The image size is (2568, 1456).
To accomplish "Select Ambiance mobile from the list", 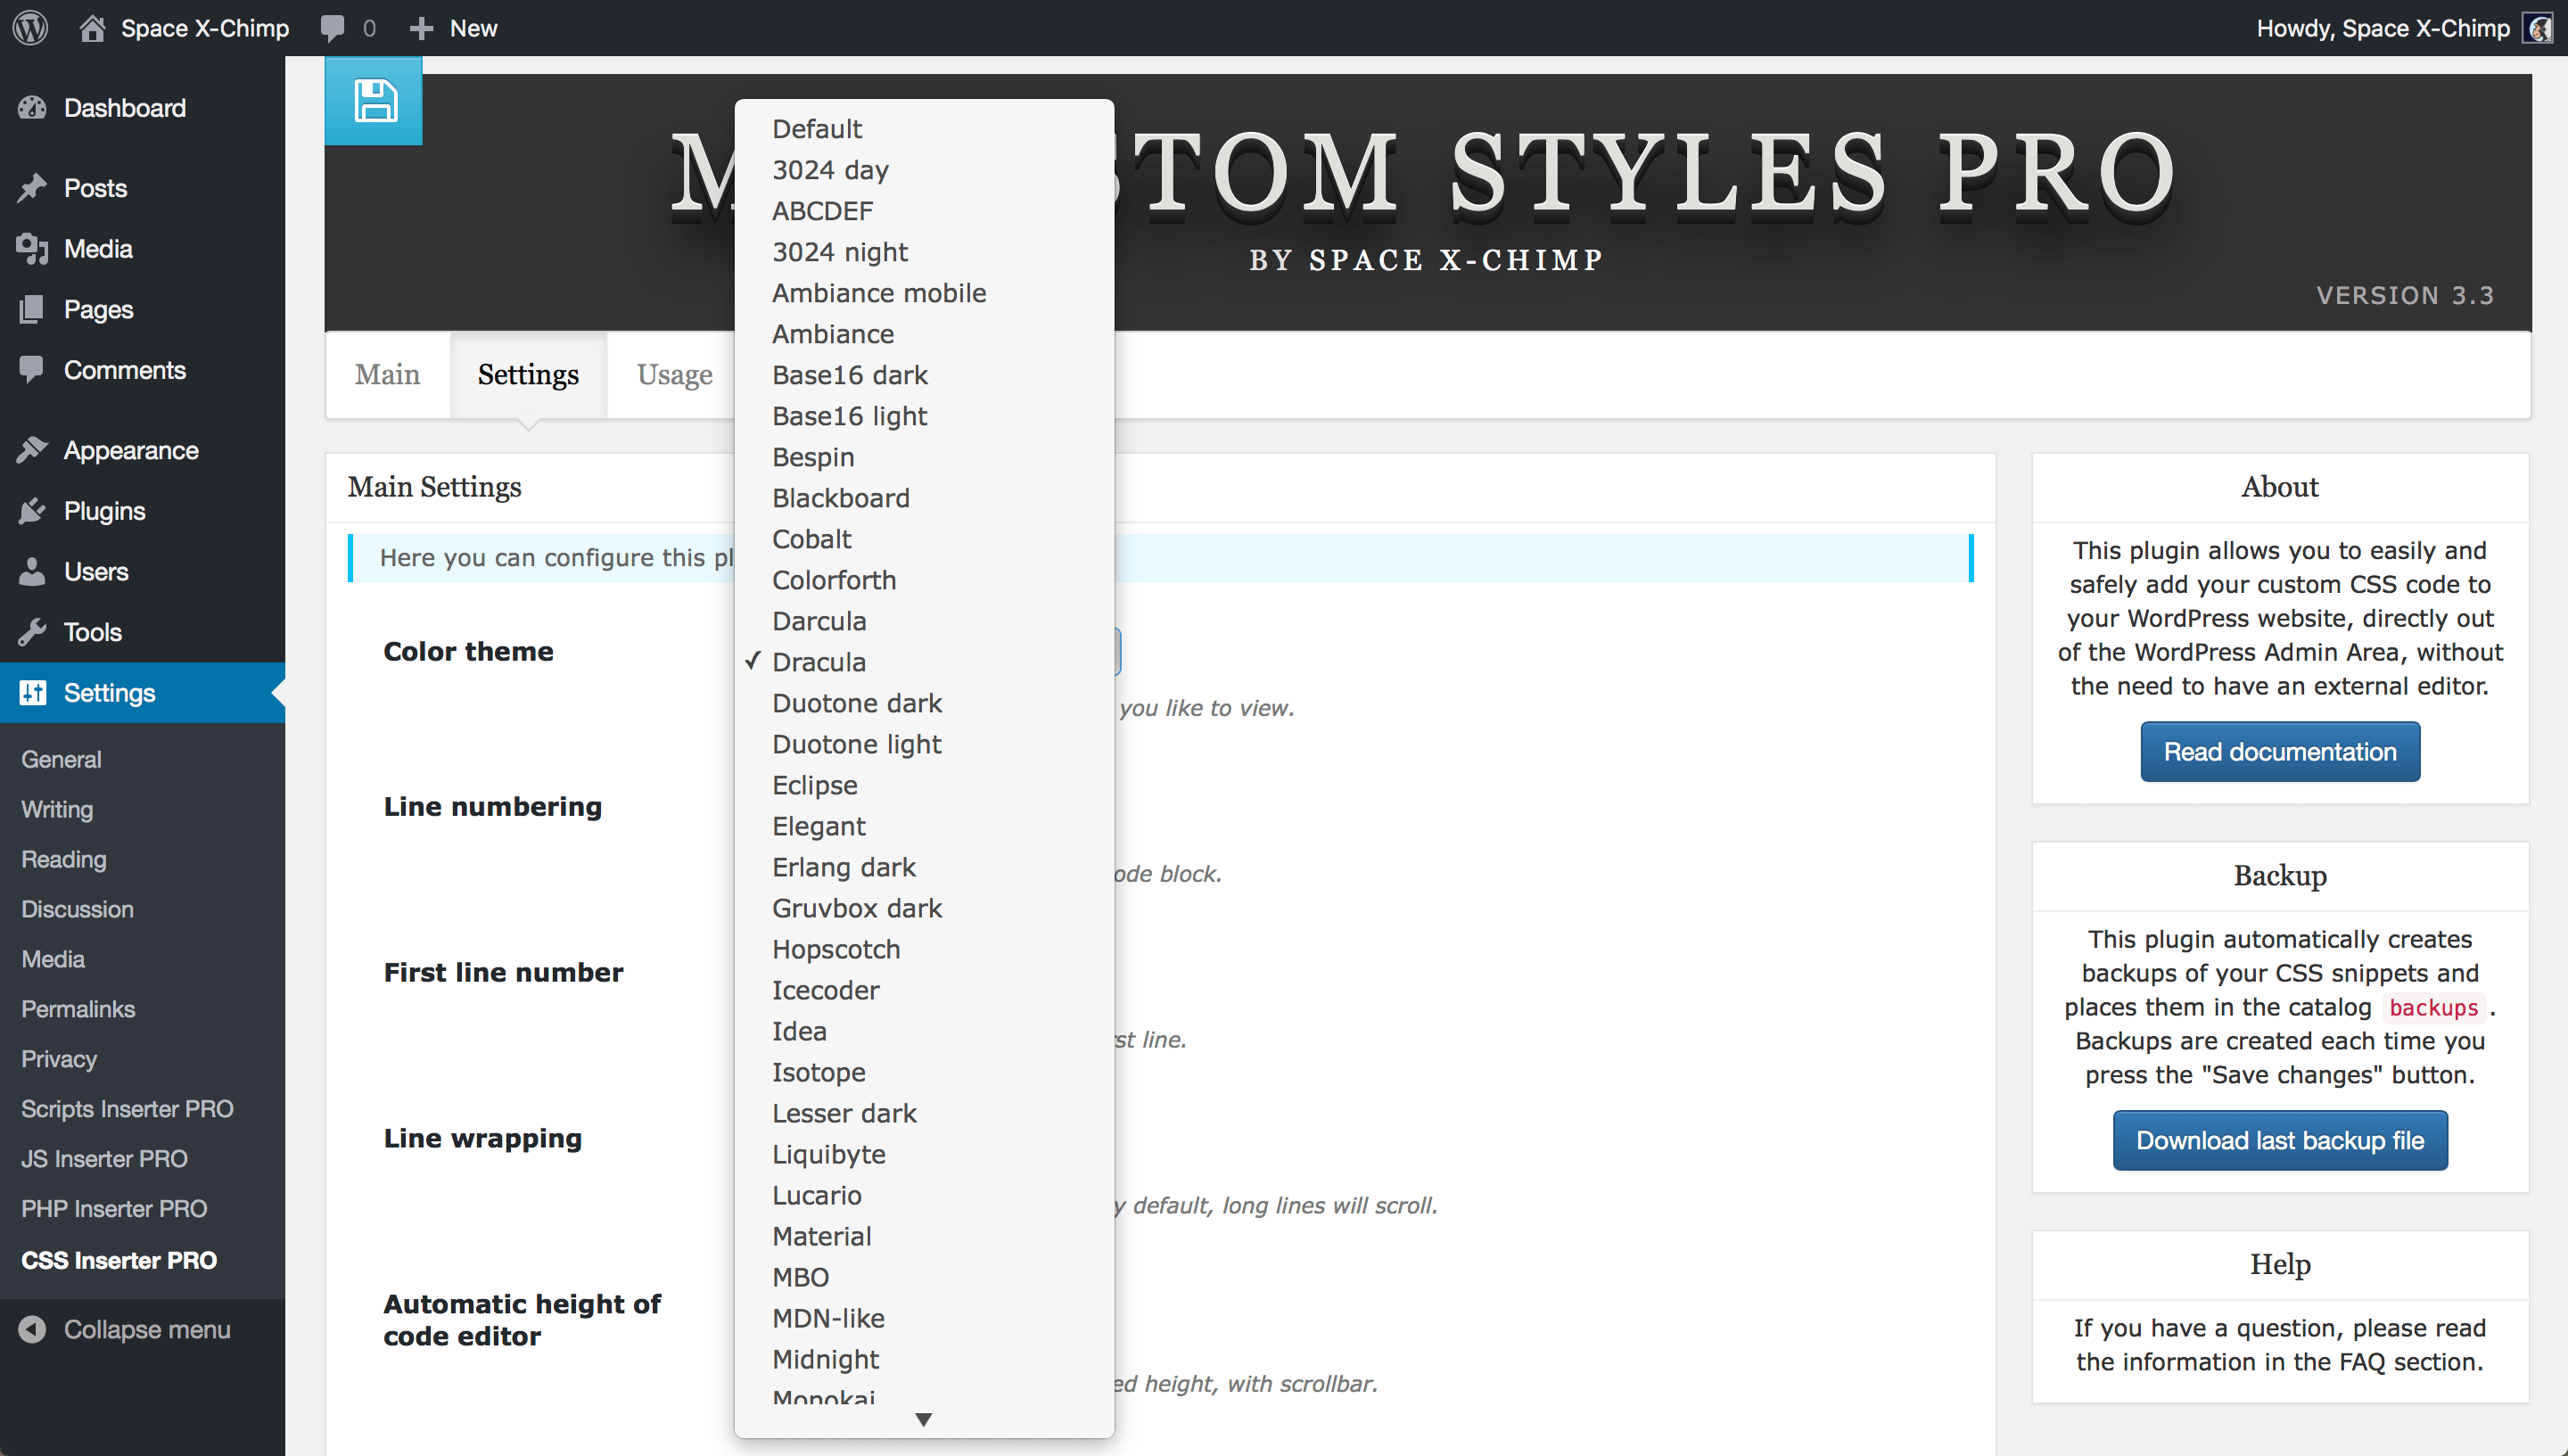I will click(924, 293).
